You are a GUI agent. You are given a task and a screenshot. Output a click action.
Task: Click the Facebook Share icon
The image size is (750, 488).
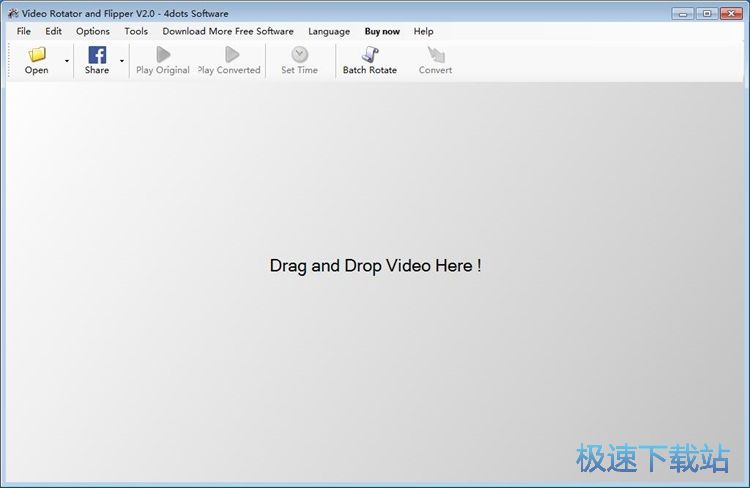(x=97, y=55)
